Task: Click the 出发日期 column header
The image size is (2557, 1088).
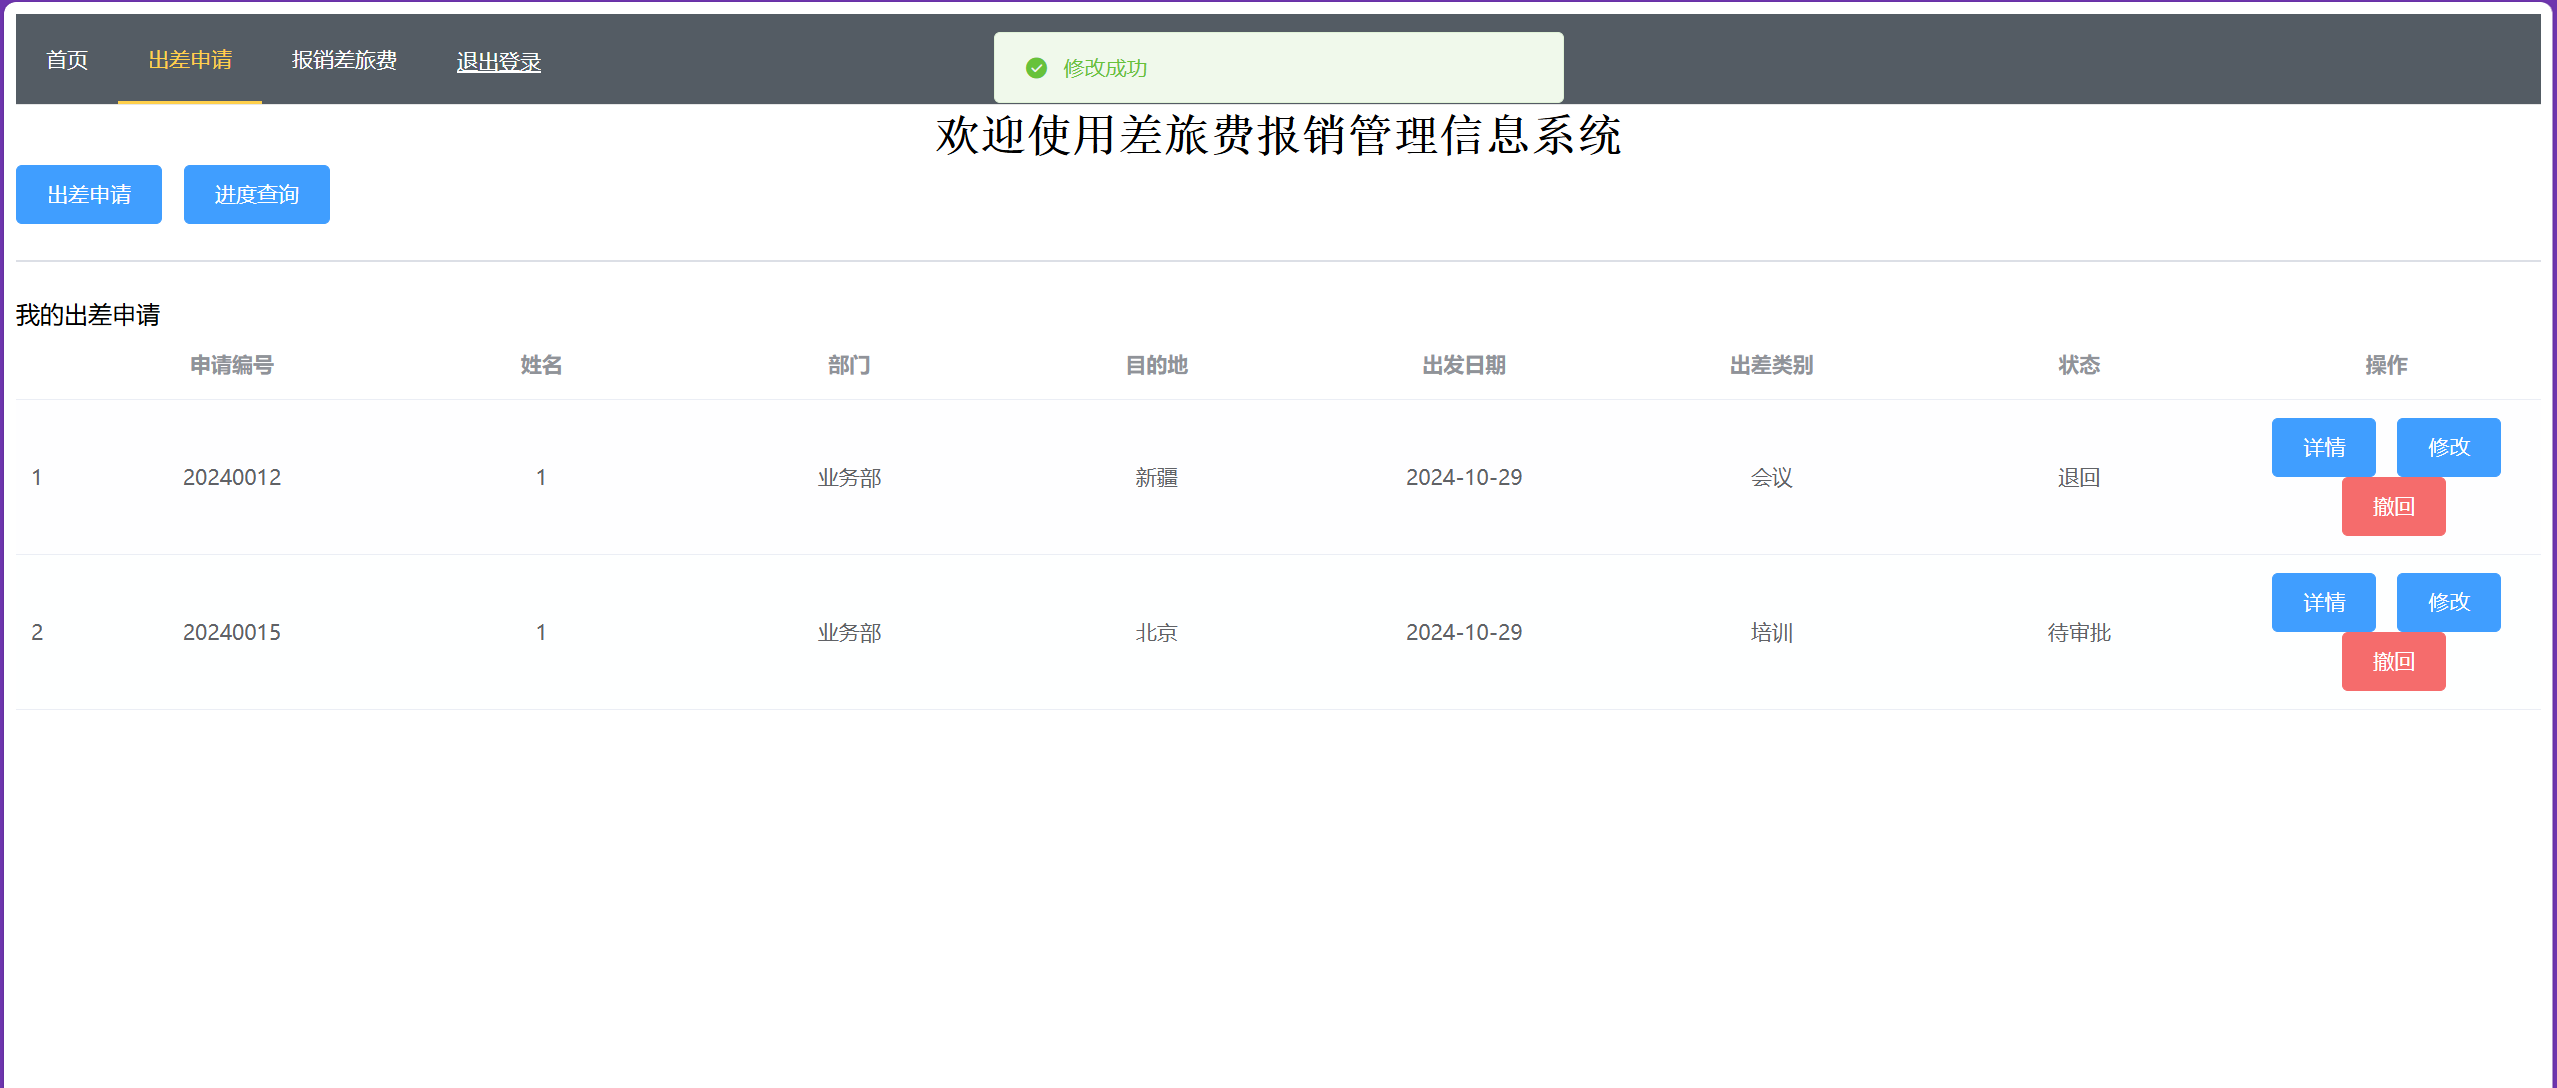Action: click(1464, 365)
